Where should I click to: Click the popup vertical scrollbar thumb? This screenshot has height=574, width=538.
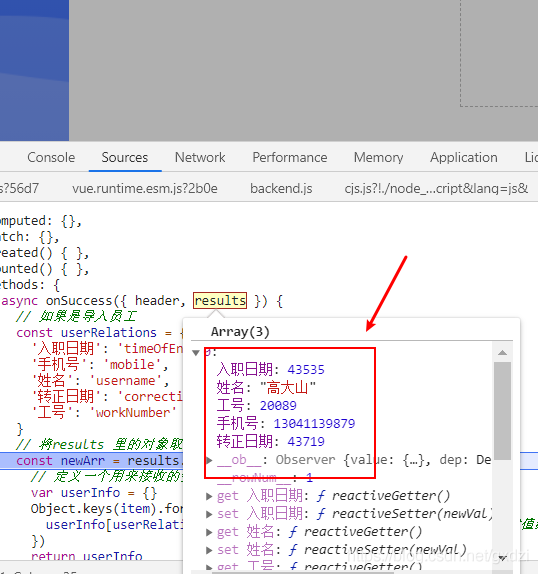[x=502, y=411]
